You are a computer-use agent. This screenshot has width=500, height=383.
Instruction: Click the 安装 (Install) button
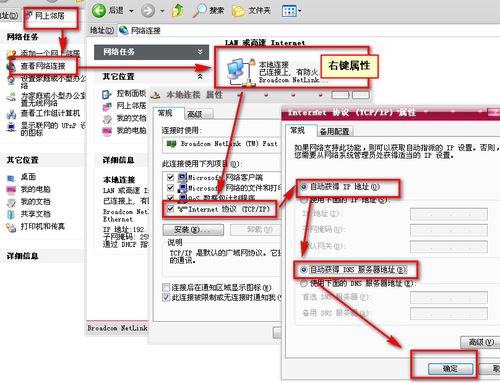click(193, 230)
